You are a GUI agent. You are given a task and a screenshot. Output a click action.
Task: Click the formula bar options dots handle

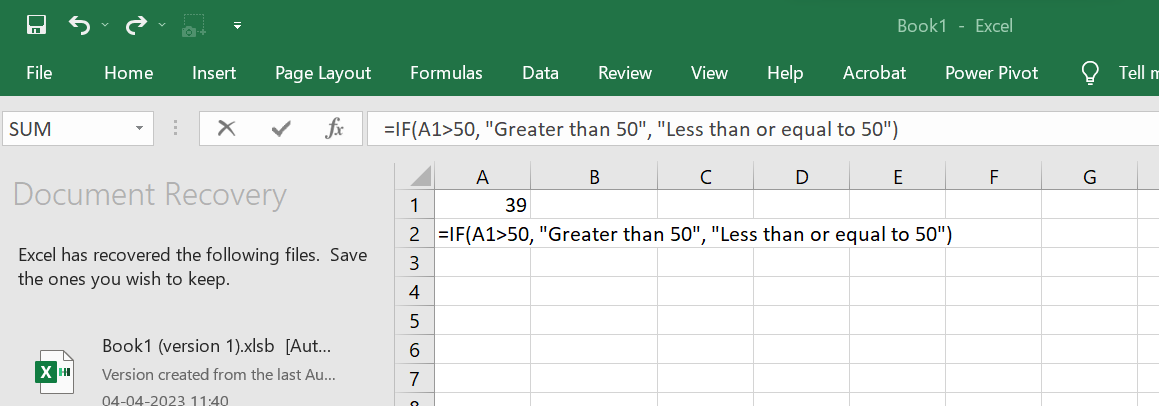pos(175,129)
